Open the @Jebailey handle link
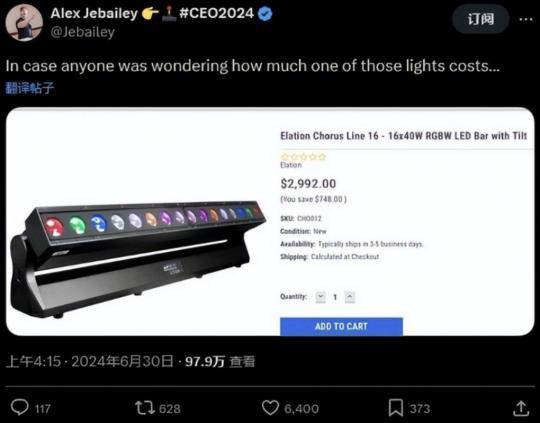 (x=83, y=32)
